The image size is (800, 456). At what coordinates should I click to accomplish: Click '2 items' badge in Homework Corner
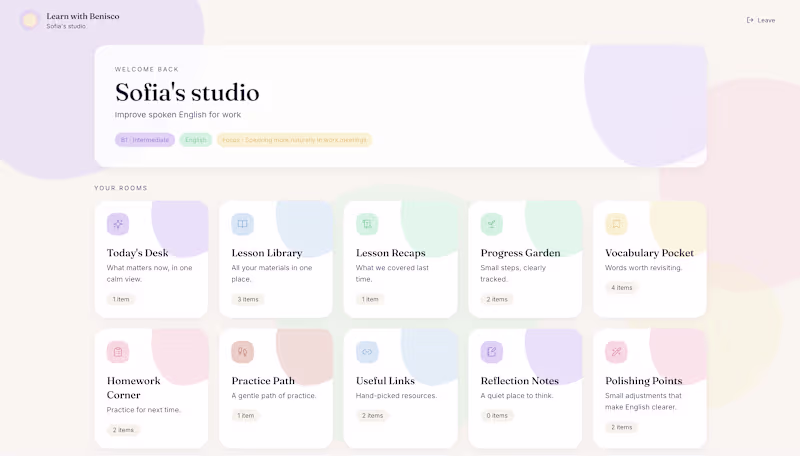coord(123,430)
